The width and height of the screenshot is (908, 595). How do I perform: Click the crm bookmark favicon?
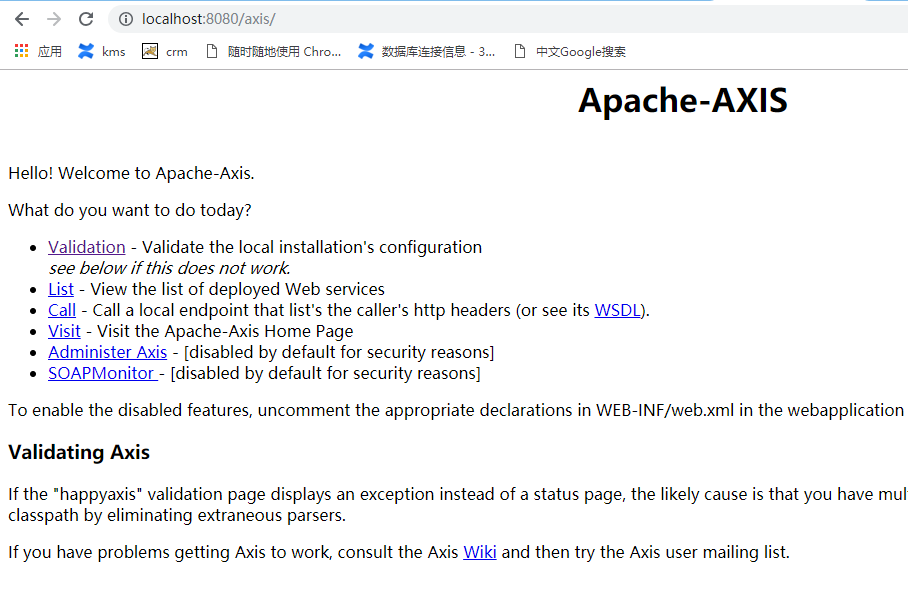click(150, 51)
